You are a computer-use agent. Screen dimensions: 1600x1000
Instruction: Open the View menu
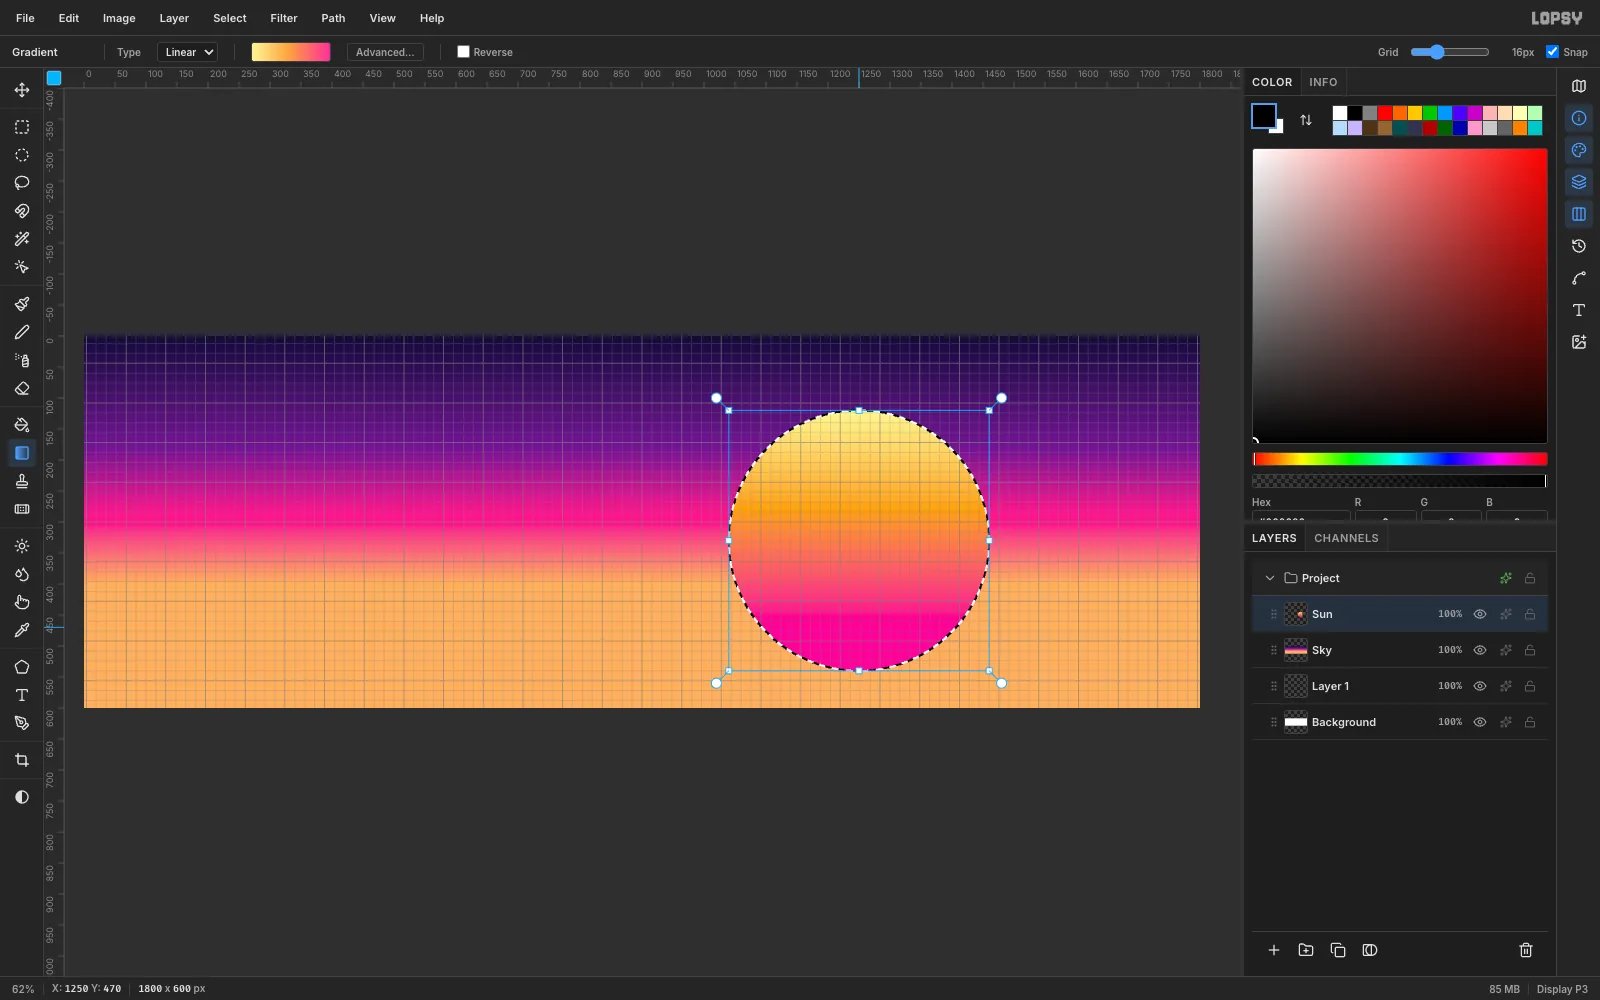coord(382,18)
